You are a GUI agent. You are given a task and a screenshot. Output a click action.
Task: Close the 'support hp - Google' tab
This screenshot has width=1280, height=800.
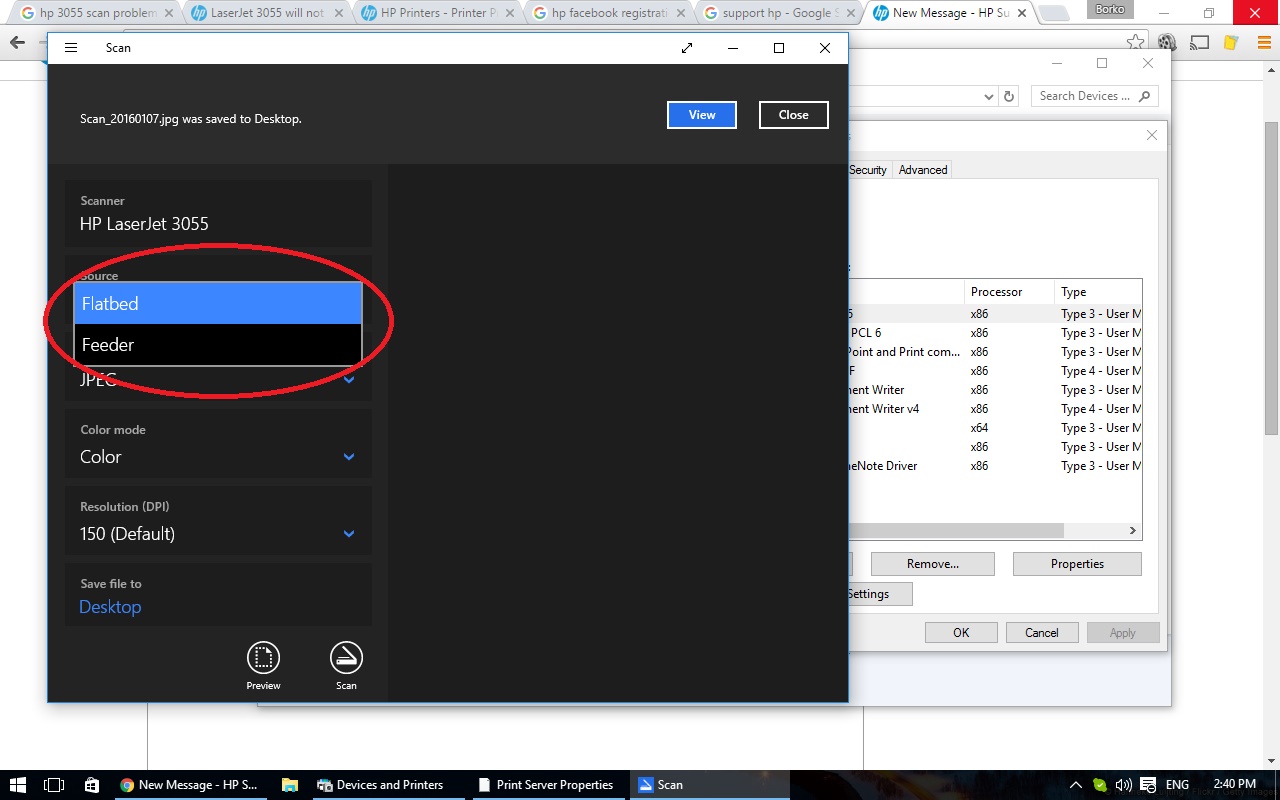point(851,14)
